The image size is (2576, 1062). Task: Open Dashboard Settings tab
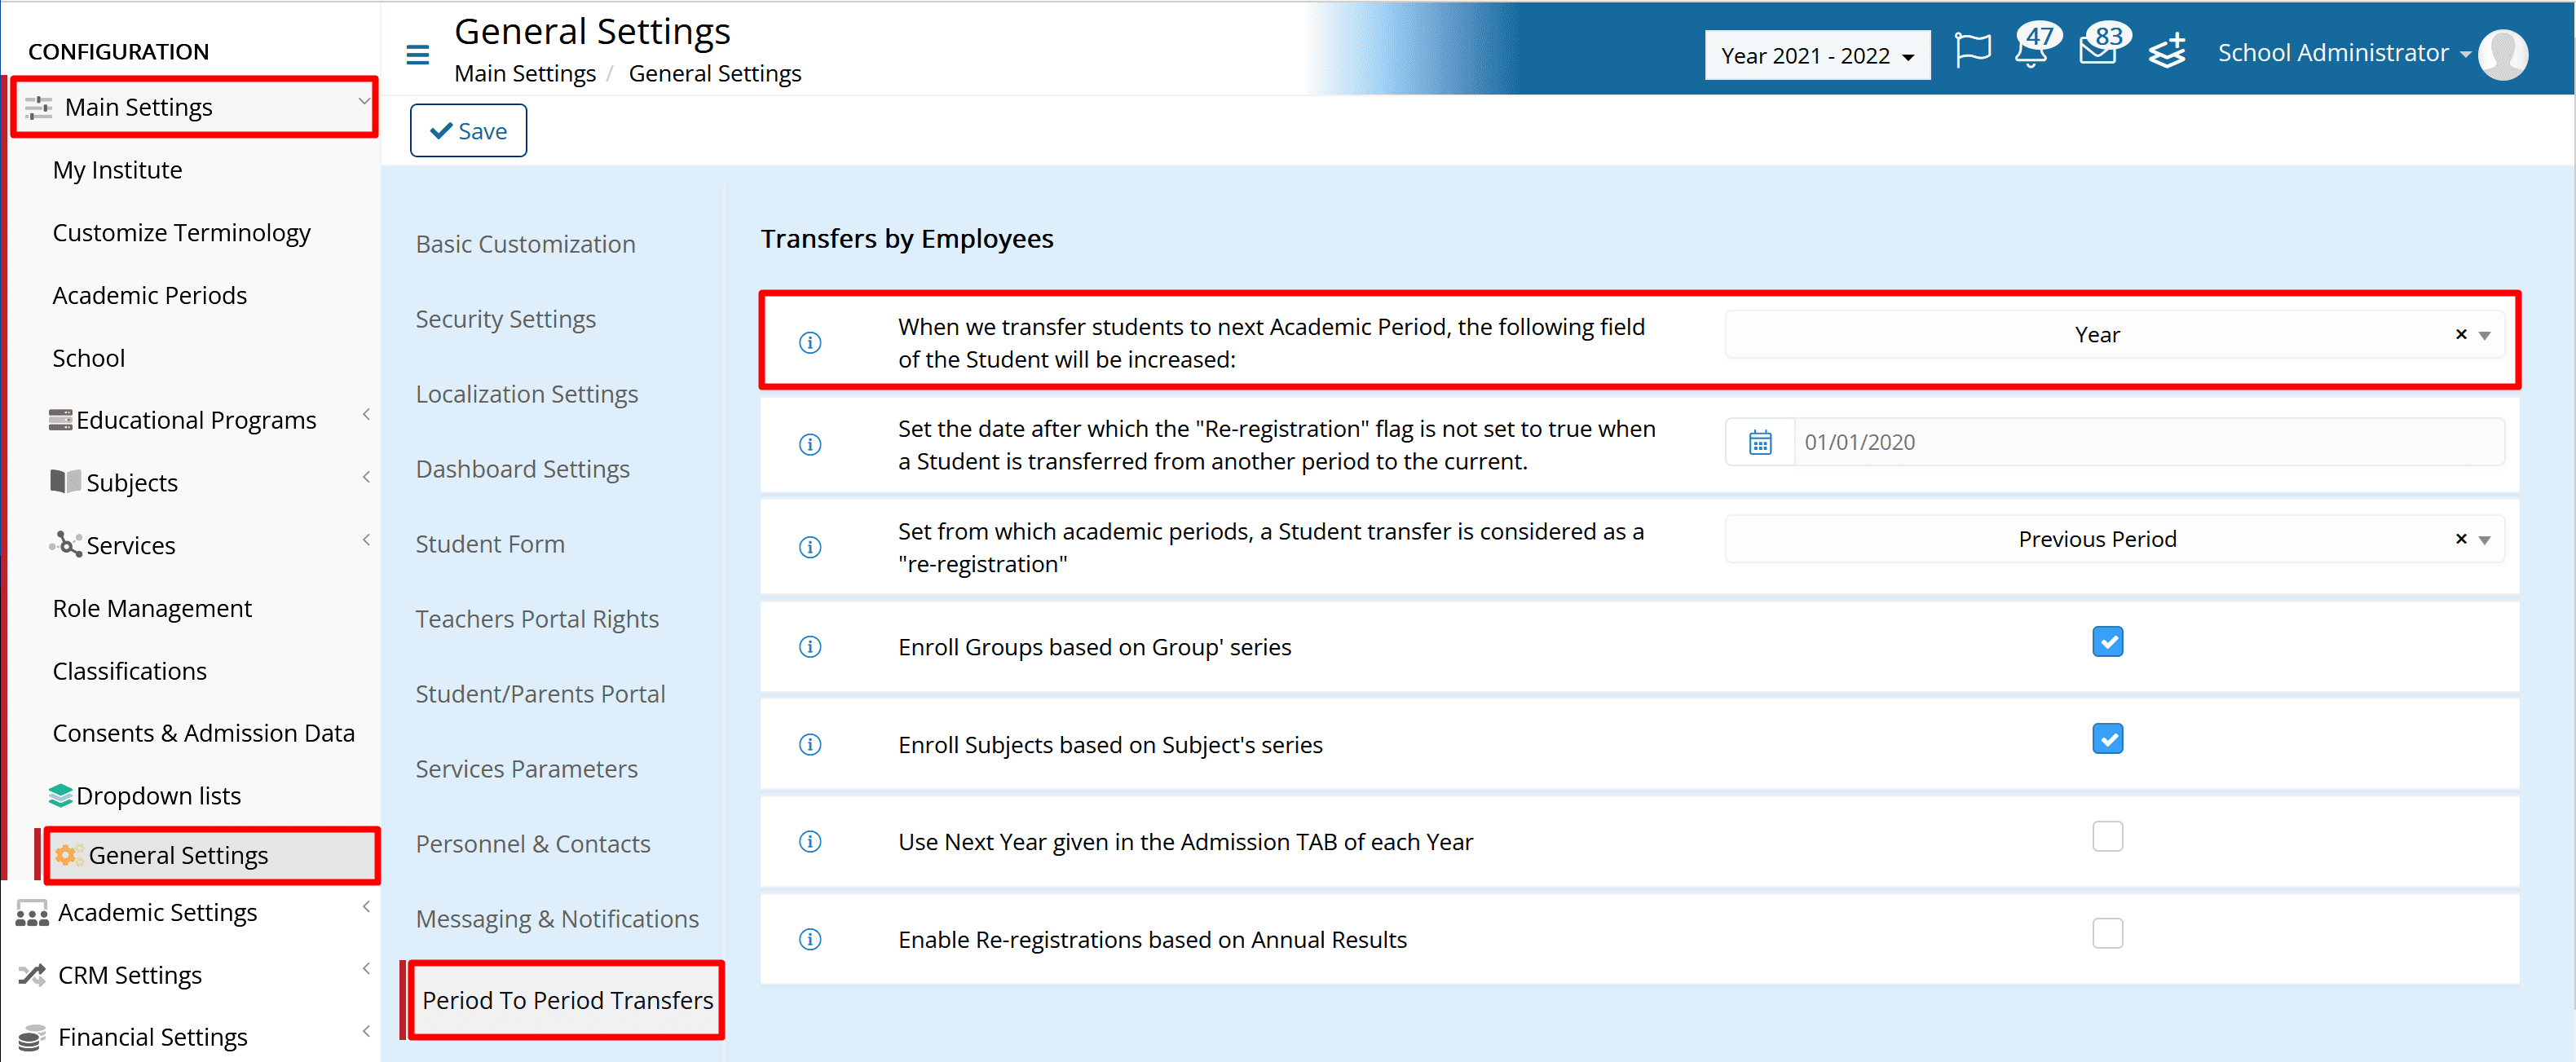(x=522, y=469)
